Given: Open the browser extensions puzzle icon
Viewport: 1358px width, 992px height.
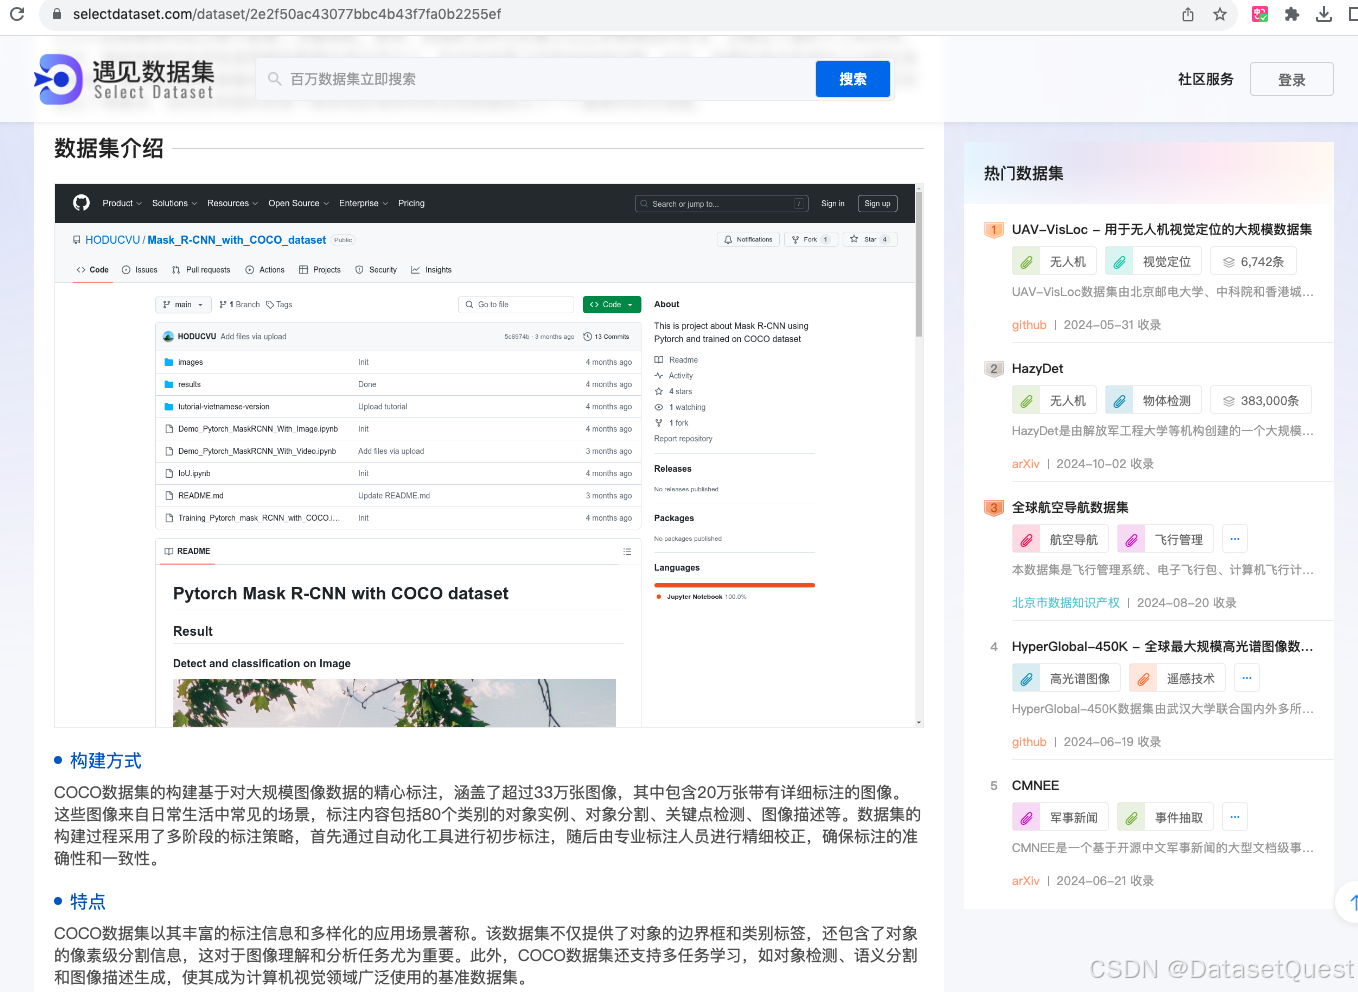Looking at the screenshot, I should pyautogui.click(x=1292, y=14).
